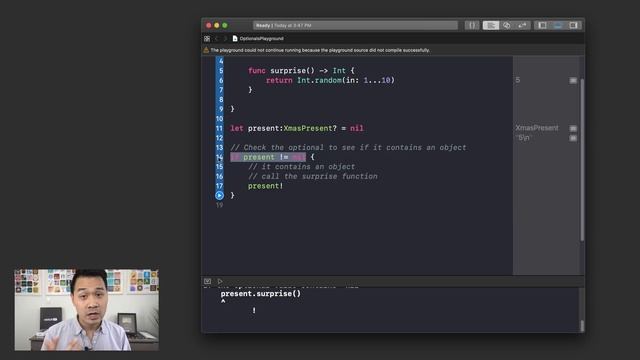Screen dimensions: 640x360
Task: Click the yellow warning triangle icon
Action: pyautogui.click(x=206, y=50)
